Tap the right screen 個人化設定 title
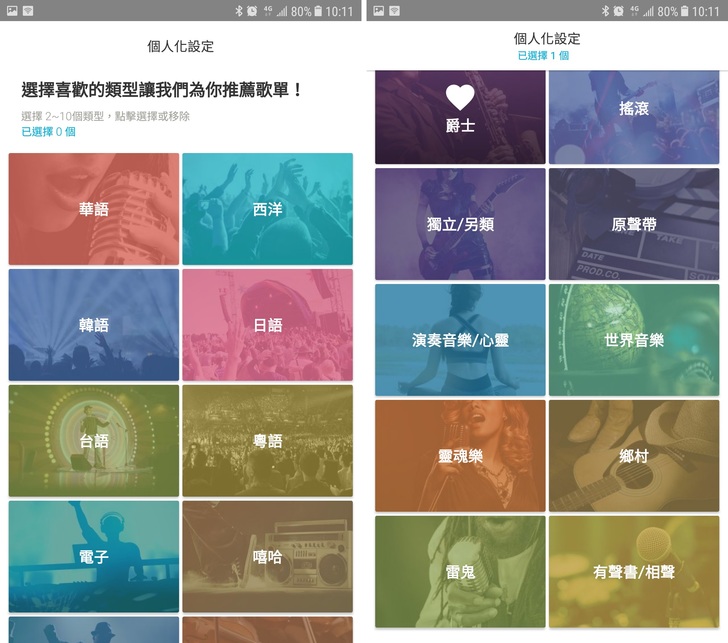 click(x=547, y=39)
